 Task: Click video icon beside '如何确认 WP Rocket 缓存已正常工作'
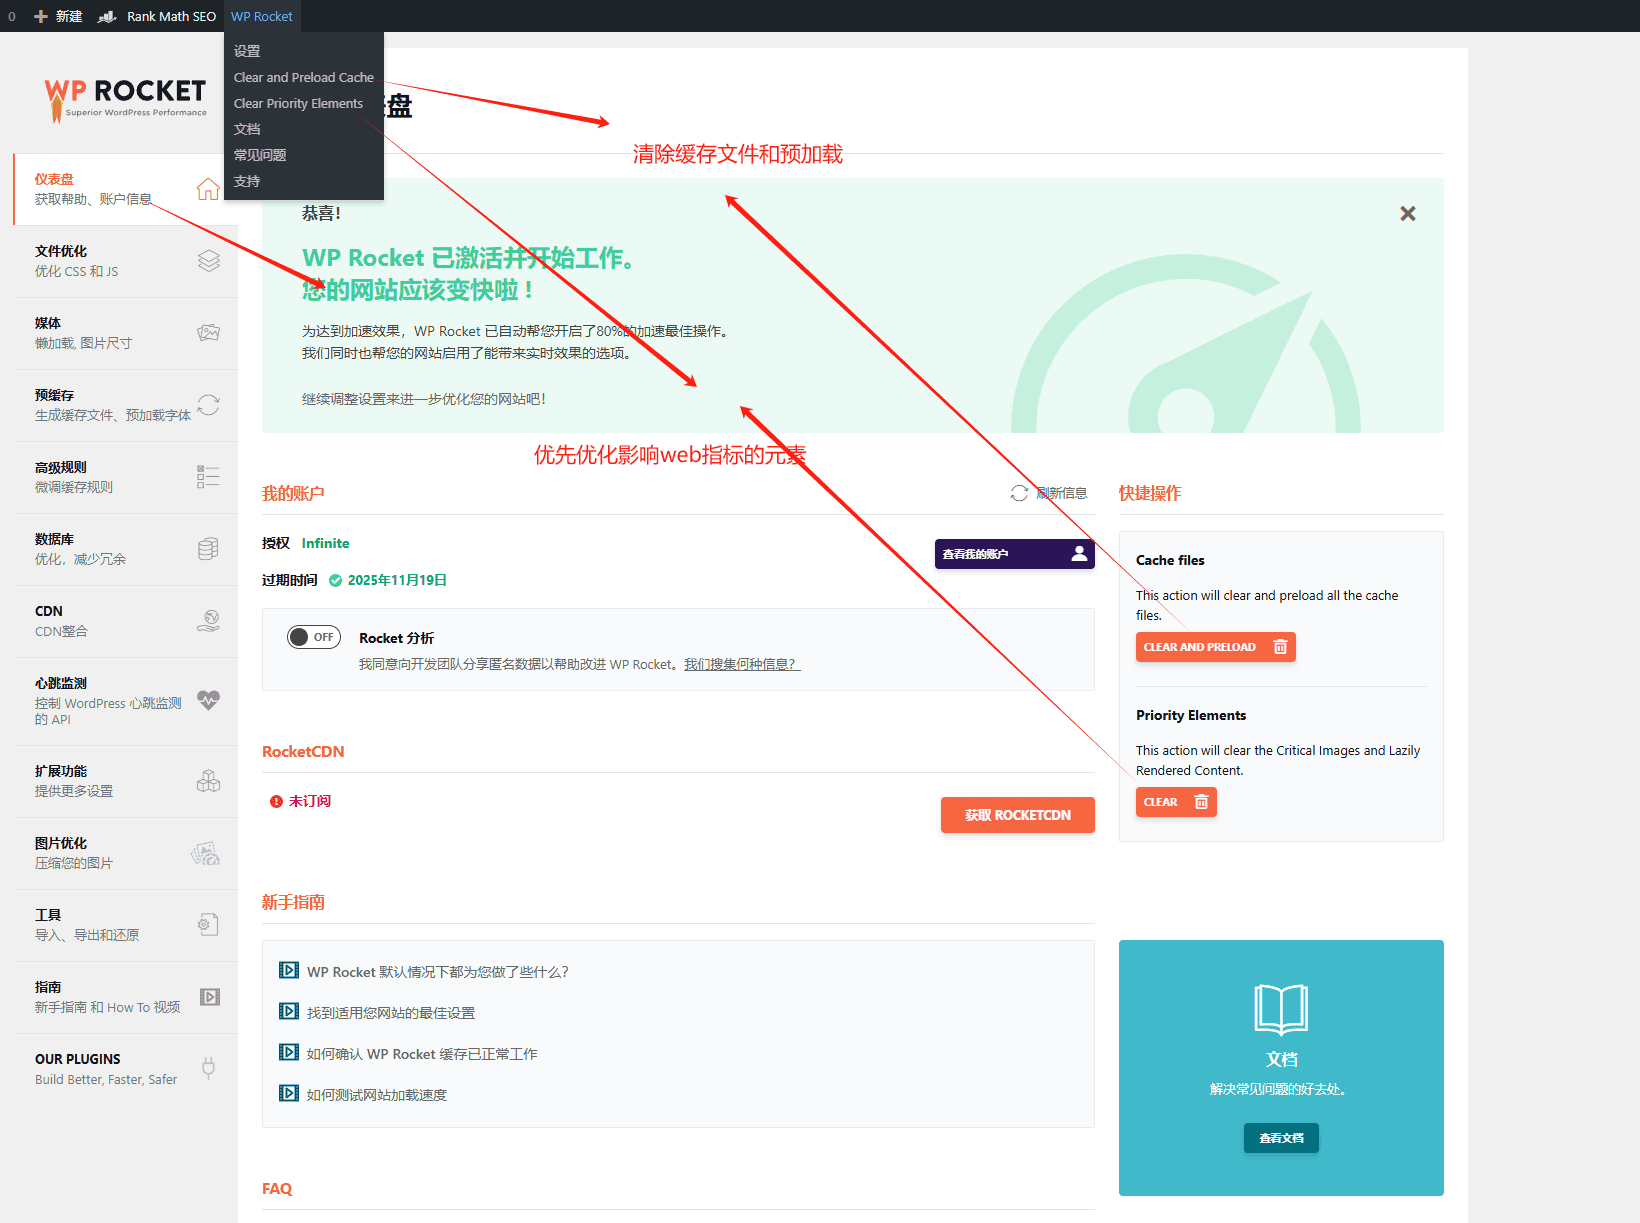coord(289,1052)
